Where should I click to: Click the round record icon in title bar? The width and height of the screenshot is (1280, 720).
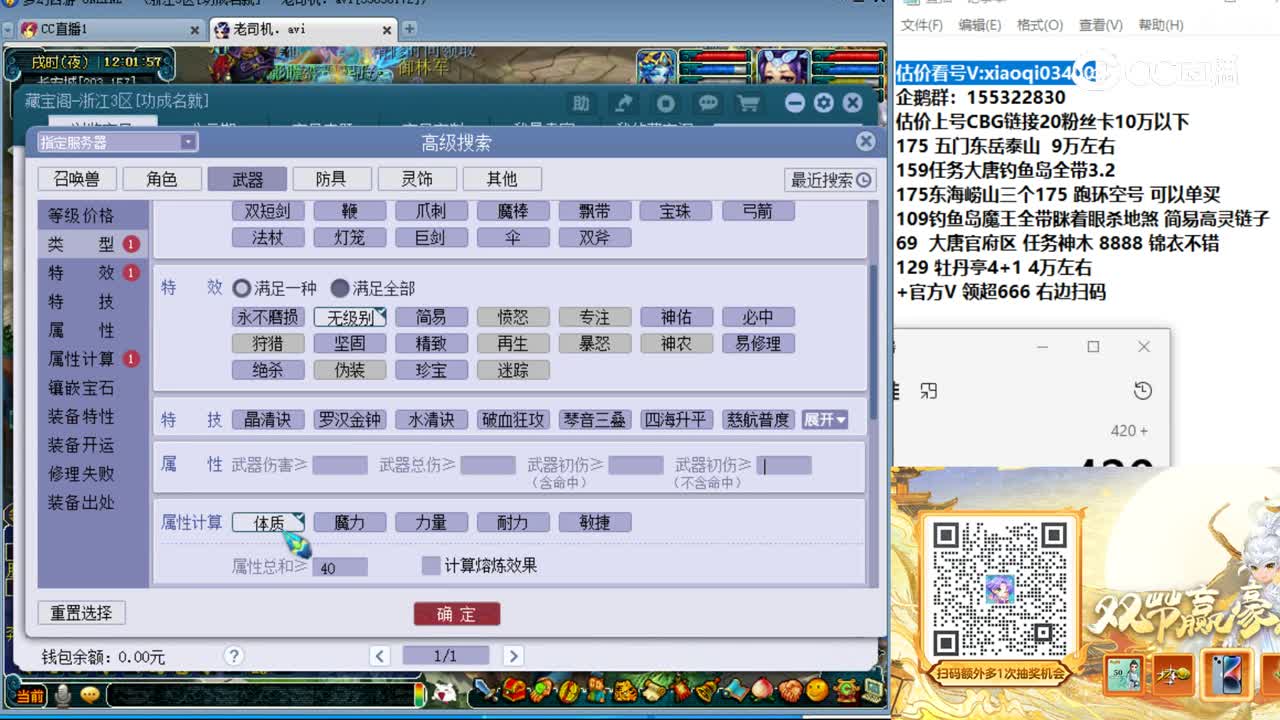coord(666,103)
